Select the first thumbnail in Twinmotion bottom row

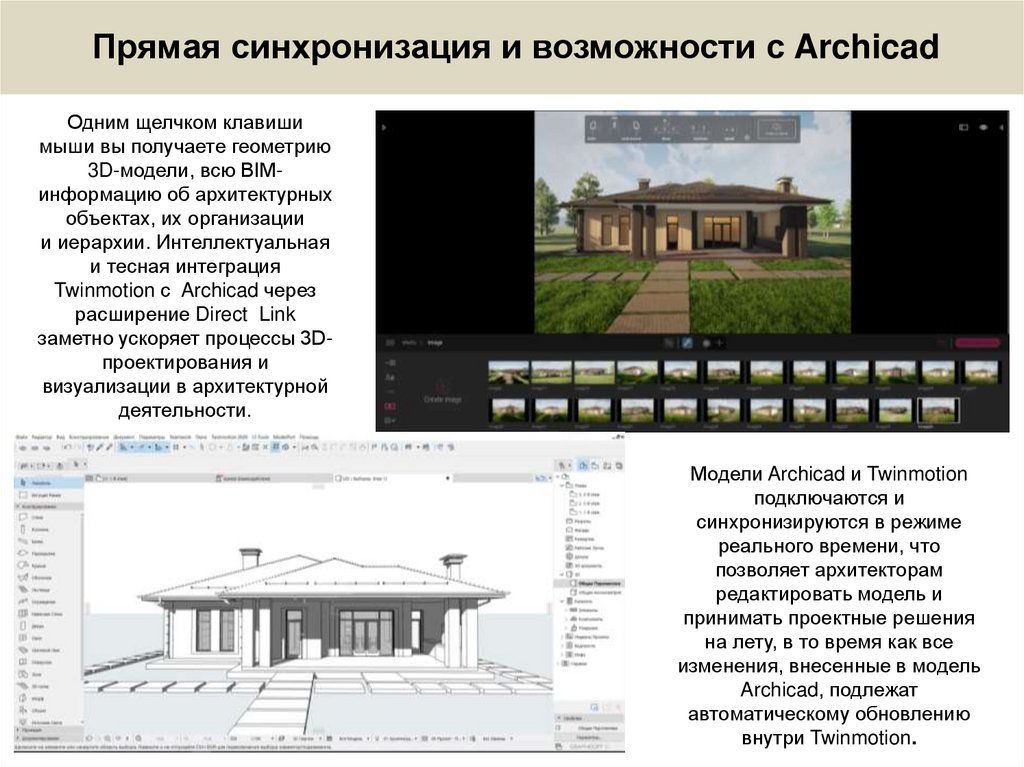pos(509,411)
